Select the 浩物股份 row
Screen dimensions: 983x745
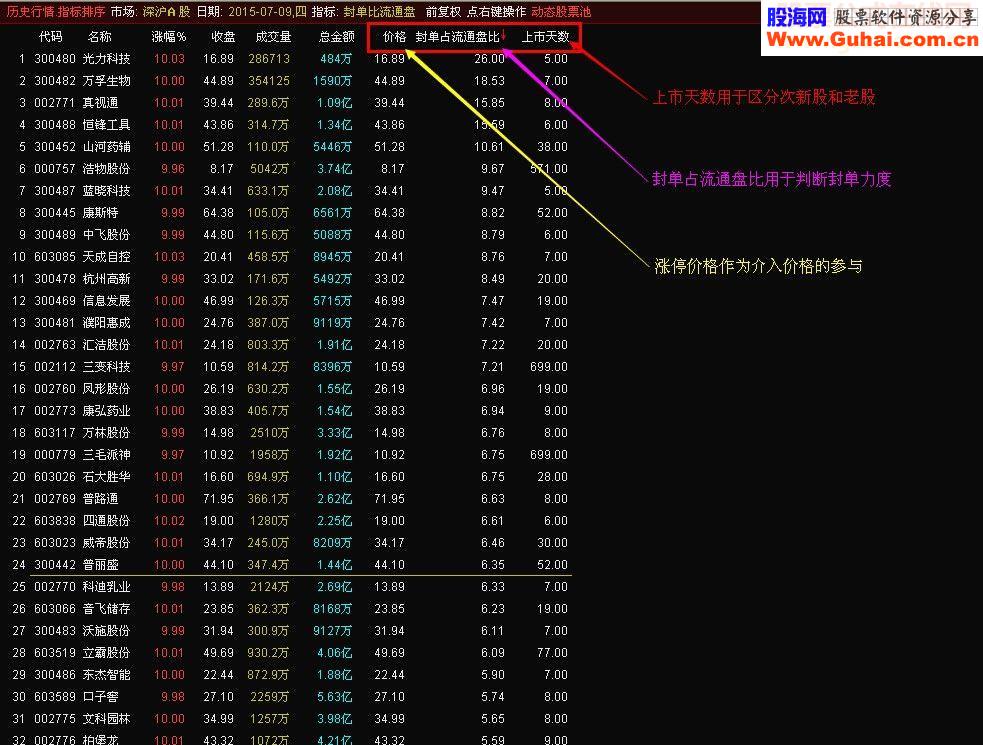(292, 169)
